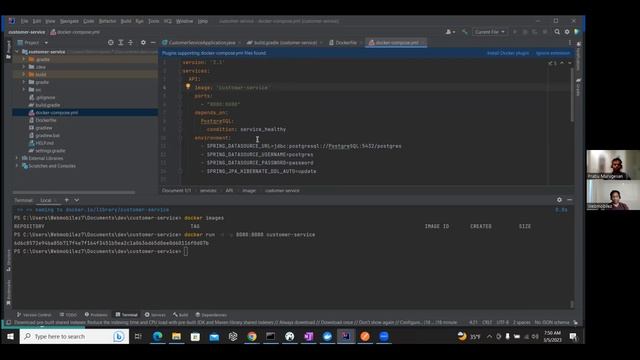Collapse the customer-service root node
640x360 pixels.
pyautogui.click(x=17, y=52)
